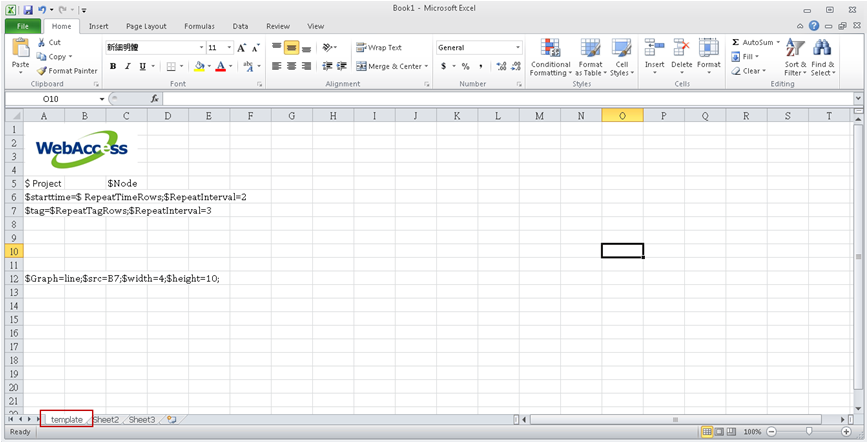Open Excel Help question mark
Image resolution: width=868 pixels, height=443 pixels.
[x=814, y=25]
